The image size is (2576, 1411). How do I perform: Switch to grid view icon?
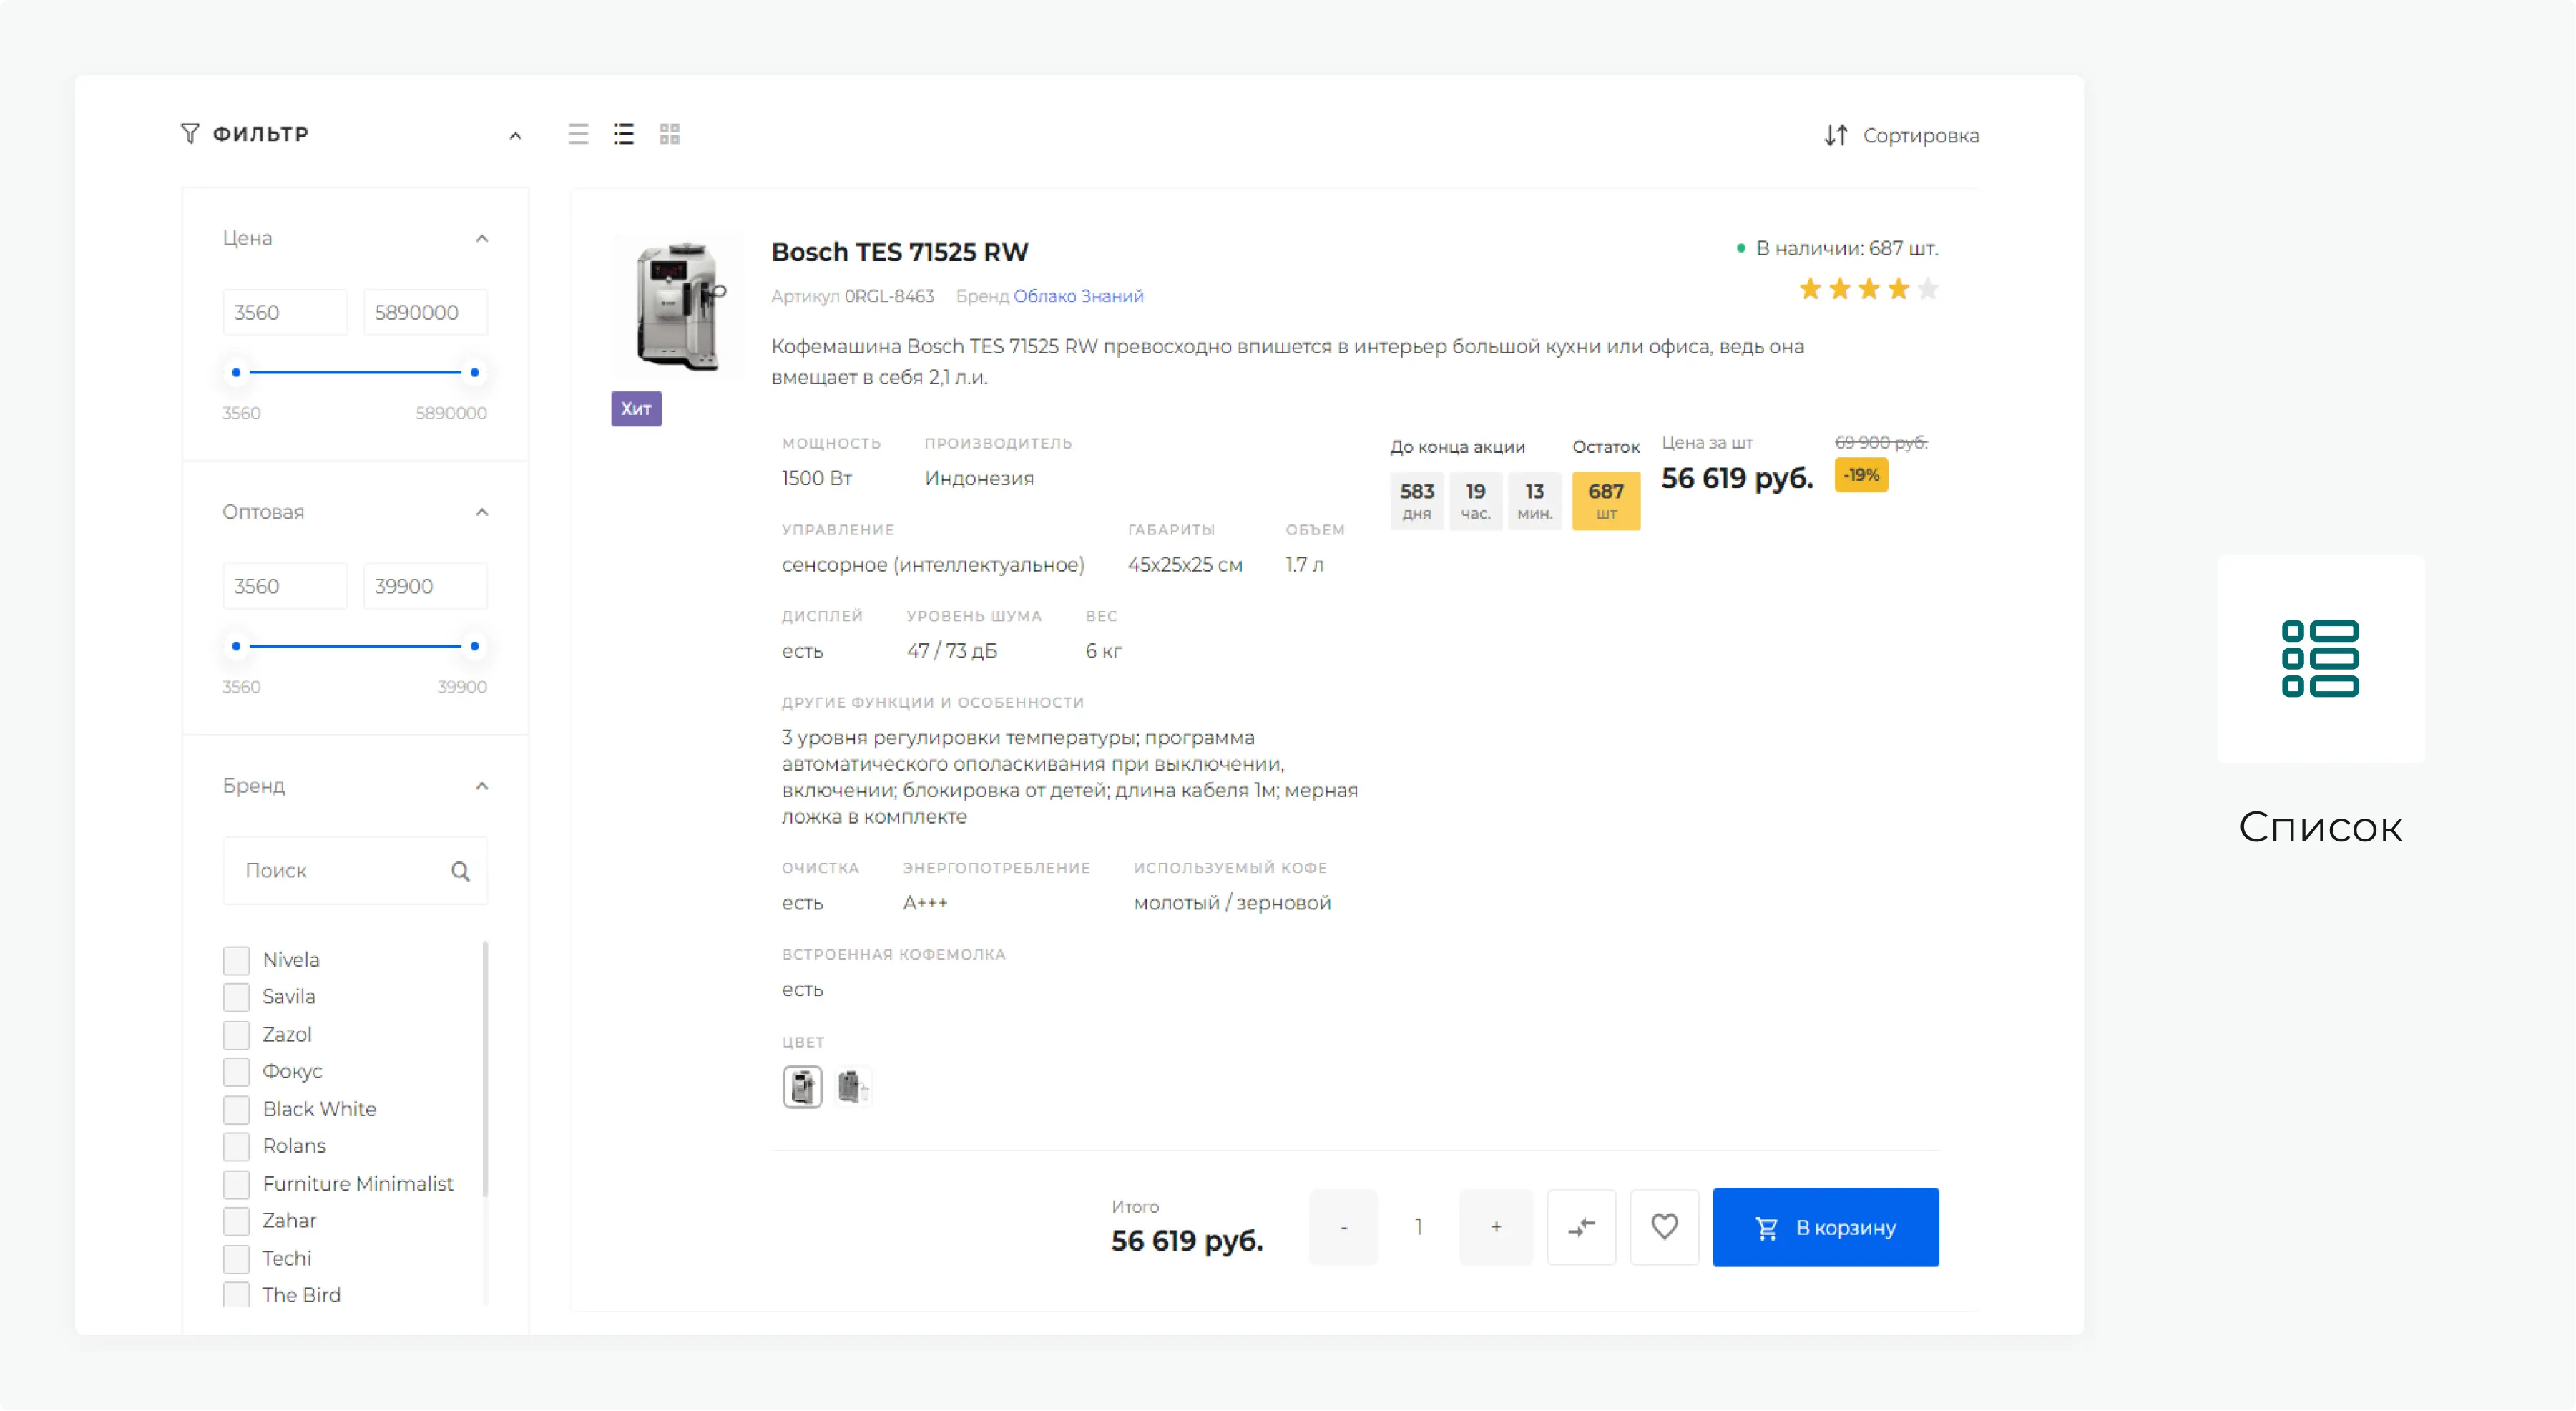[x=670, y=134]
